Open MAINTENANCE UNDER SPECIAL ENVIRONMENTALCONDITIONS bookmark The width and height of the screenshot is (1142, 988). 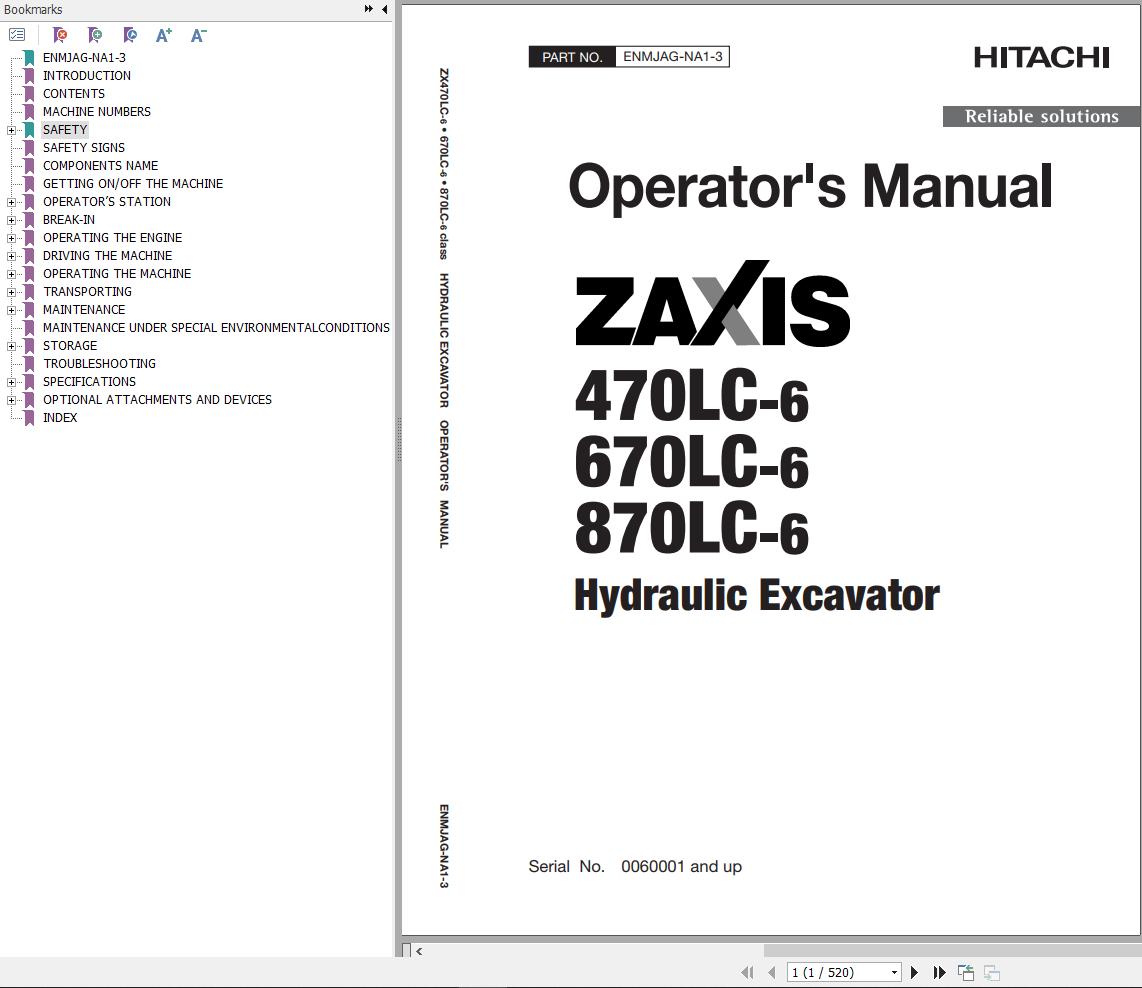click(x=216, y=328)
